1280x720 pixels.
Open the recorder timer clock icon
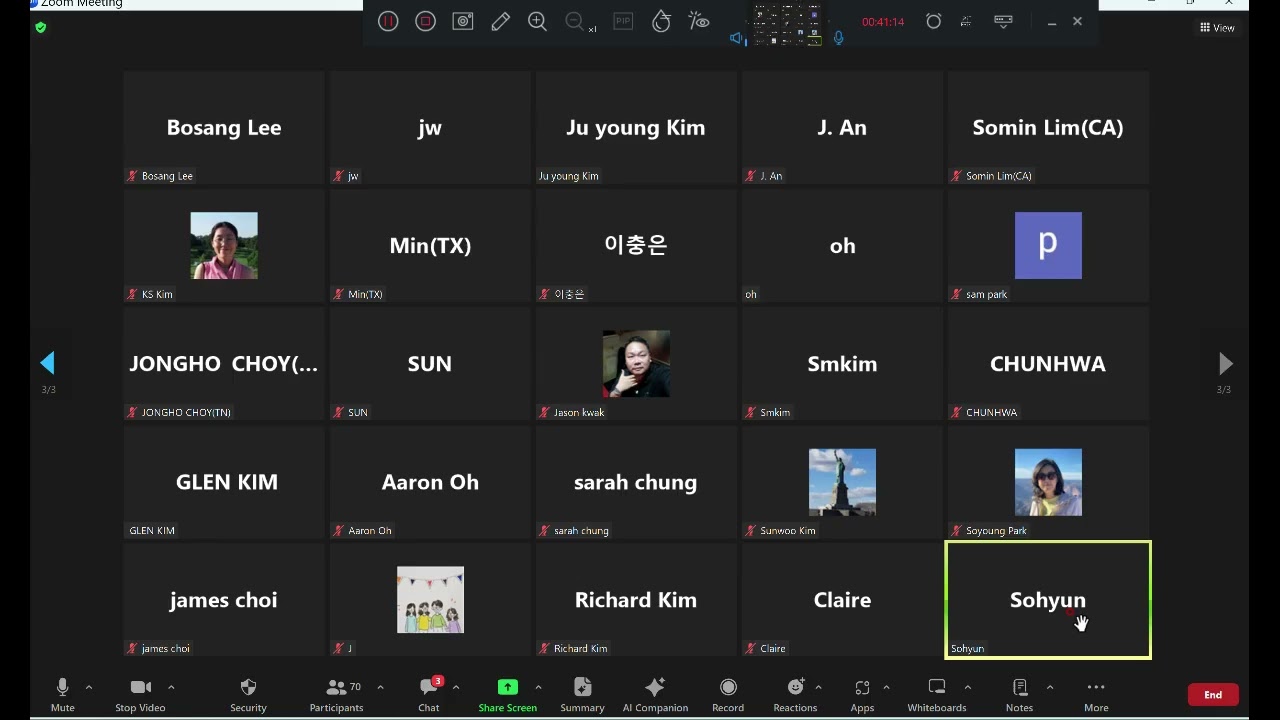click(x=933, y=21)
